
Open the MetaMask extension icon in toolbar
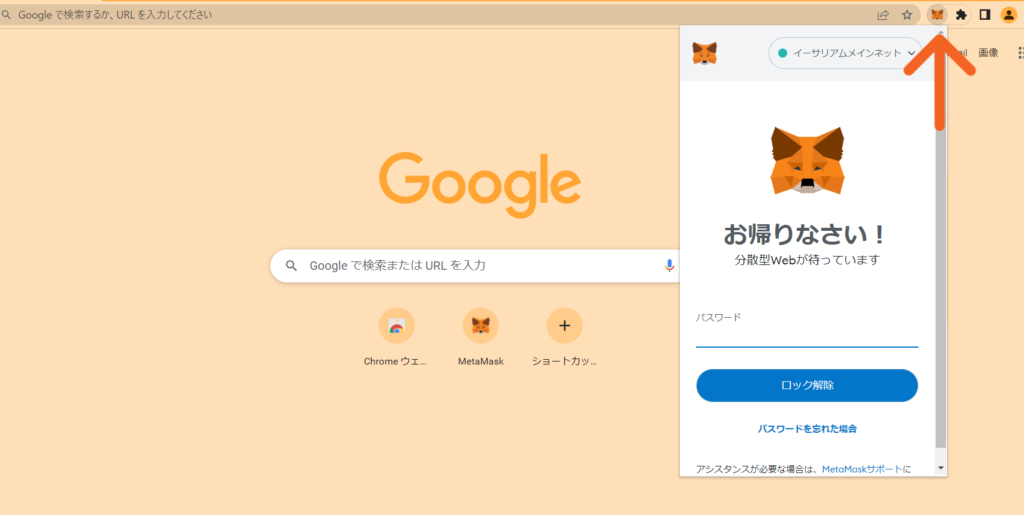pyautogui.click(x=937, y=14)
